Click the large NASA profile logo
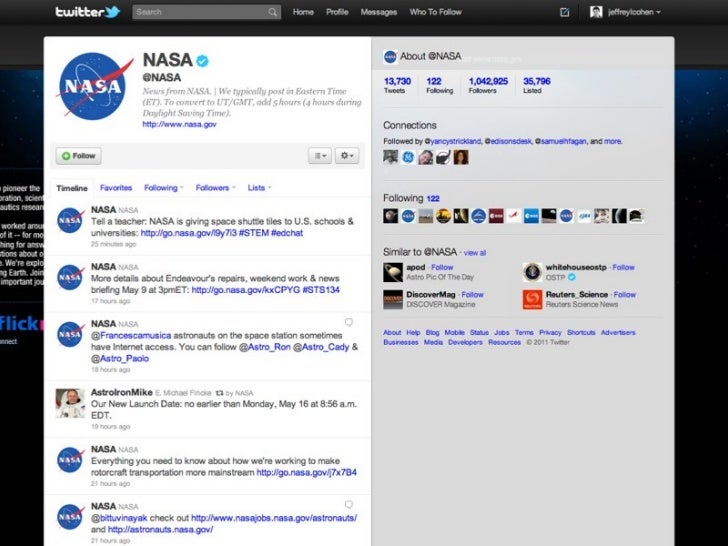 [94, 86]
